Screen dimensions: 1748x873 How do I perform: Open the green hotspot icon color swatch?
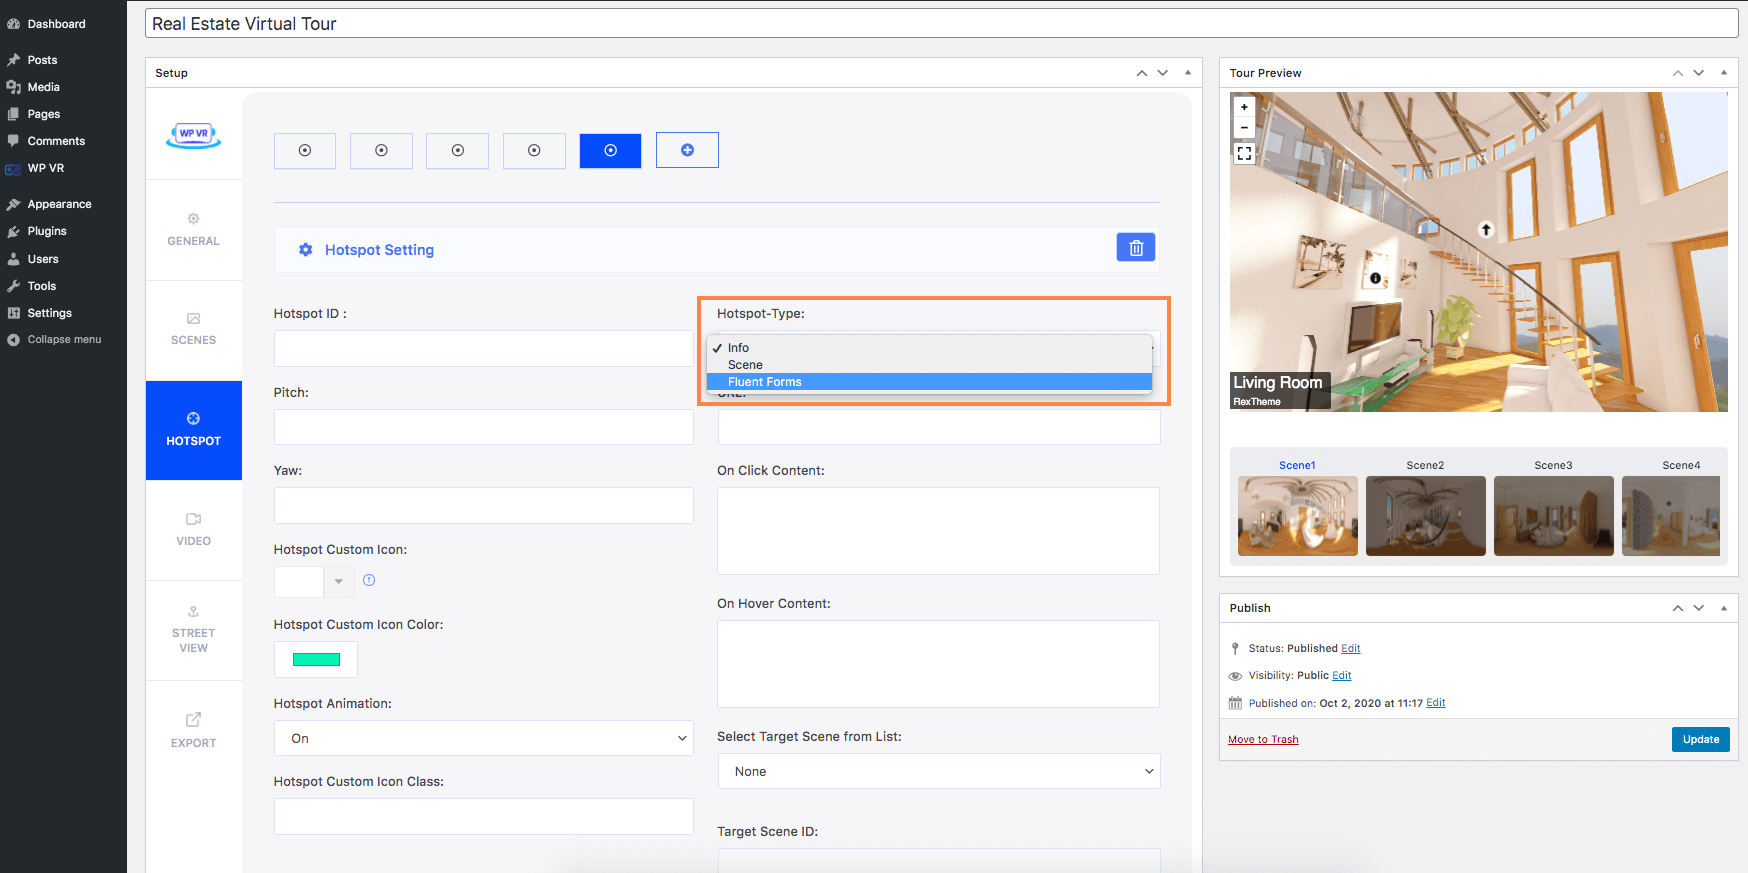tap(316, 659)
